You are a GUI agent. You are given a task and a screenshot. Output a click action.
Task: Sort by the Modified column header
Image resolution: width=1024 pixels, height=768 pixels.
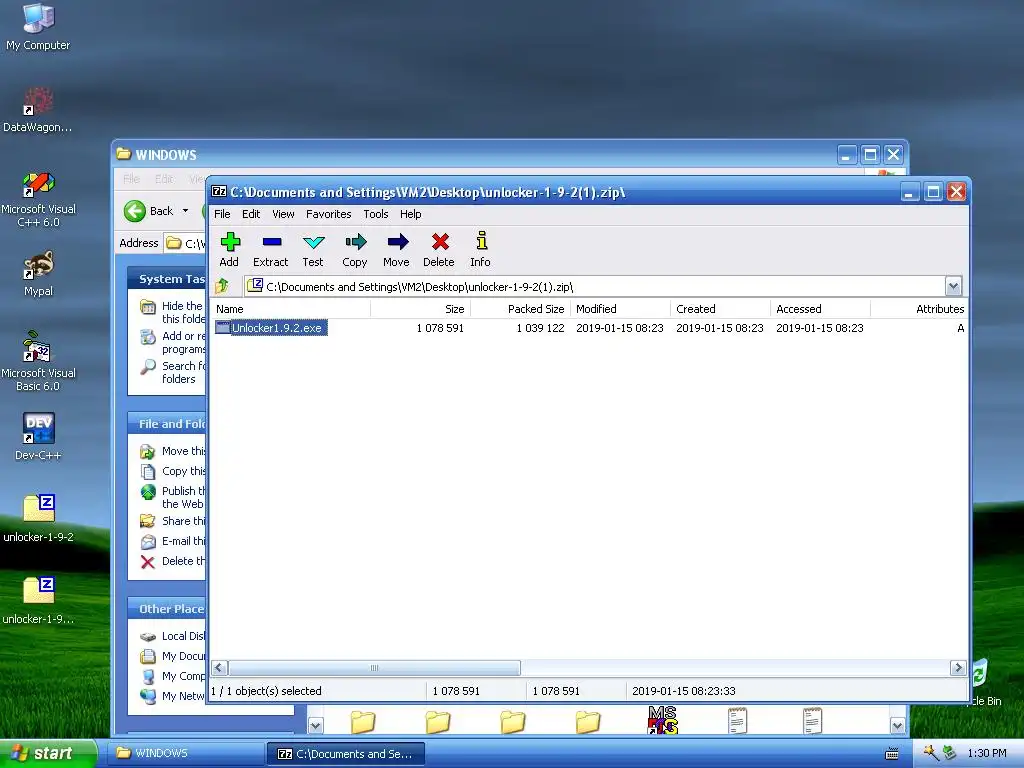tap(620, 309)
